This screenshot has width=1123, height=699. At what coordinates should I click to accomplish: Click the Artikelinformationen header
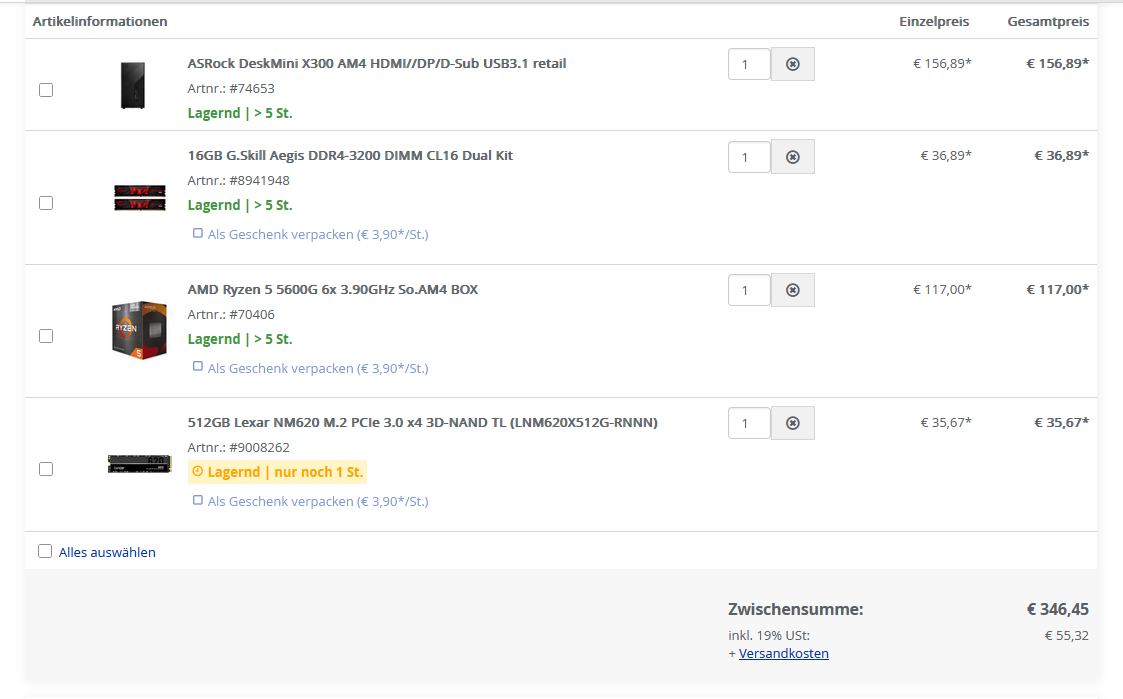(x=100, y=21)
